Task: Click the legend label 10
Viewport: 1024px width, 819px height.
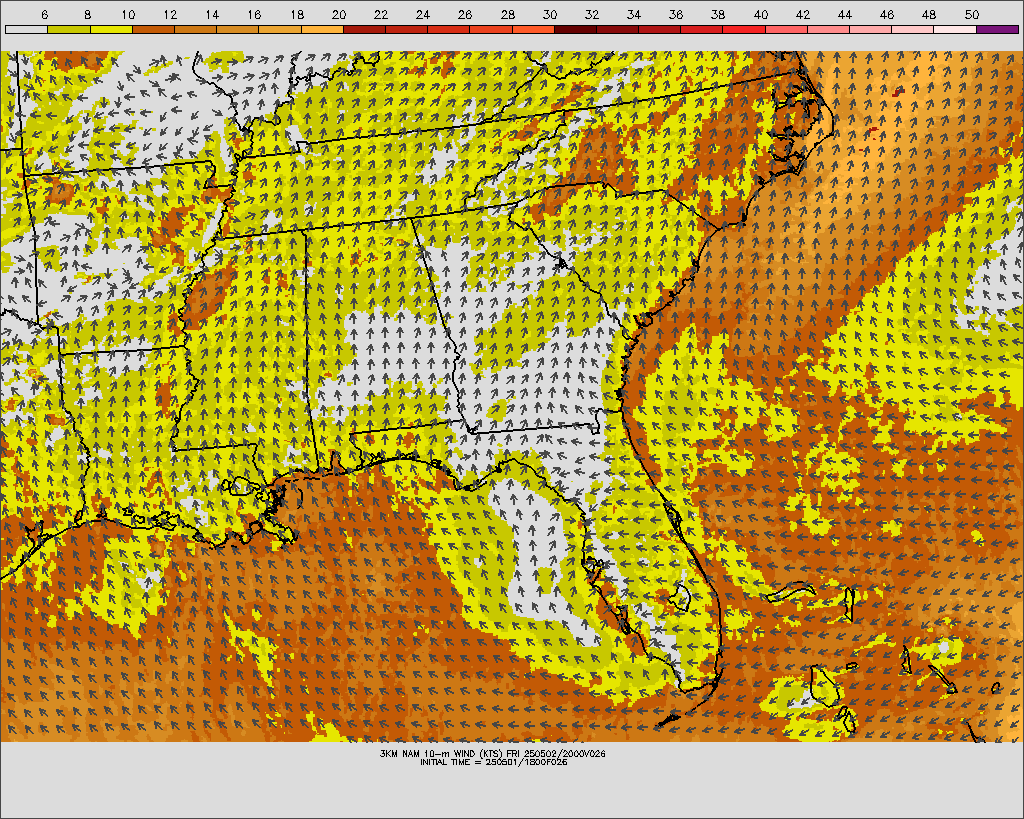Action: (x=128, y=14)
